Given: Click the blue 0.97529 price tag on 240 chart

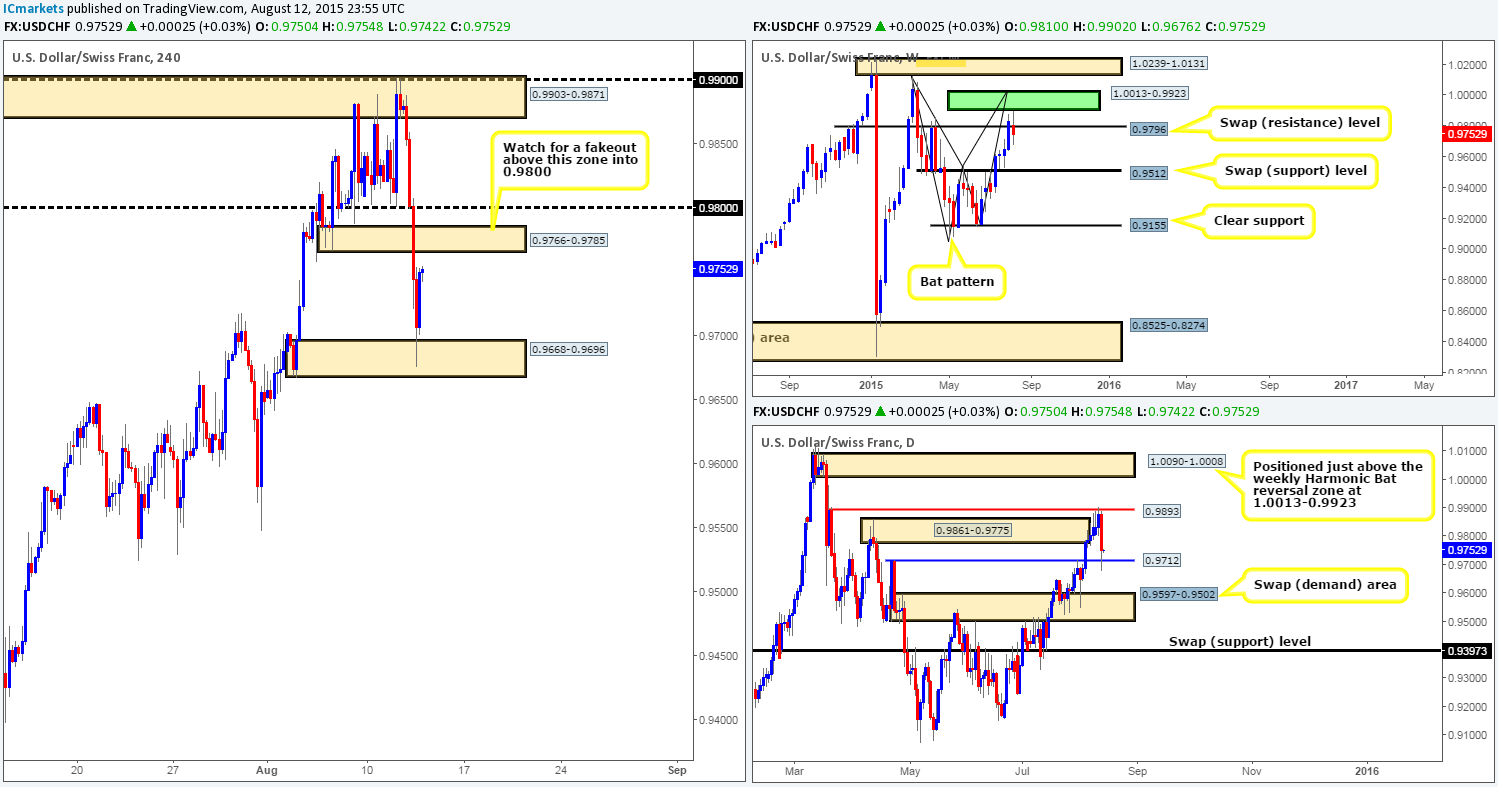Looking at the screenshot, I should [x=718, y=269].
